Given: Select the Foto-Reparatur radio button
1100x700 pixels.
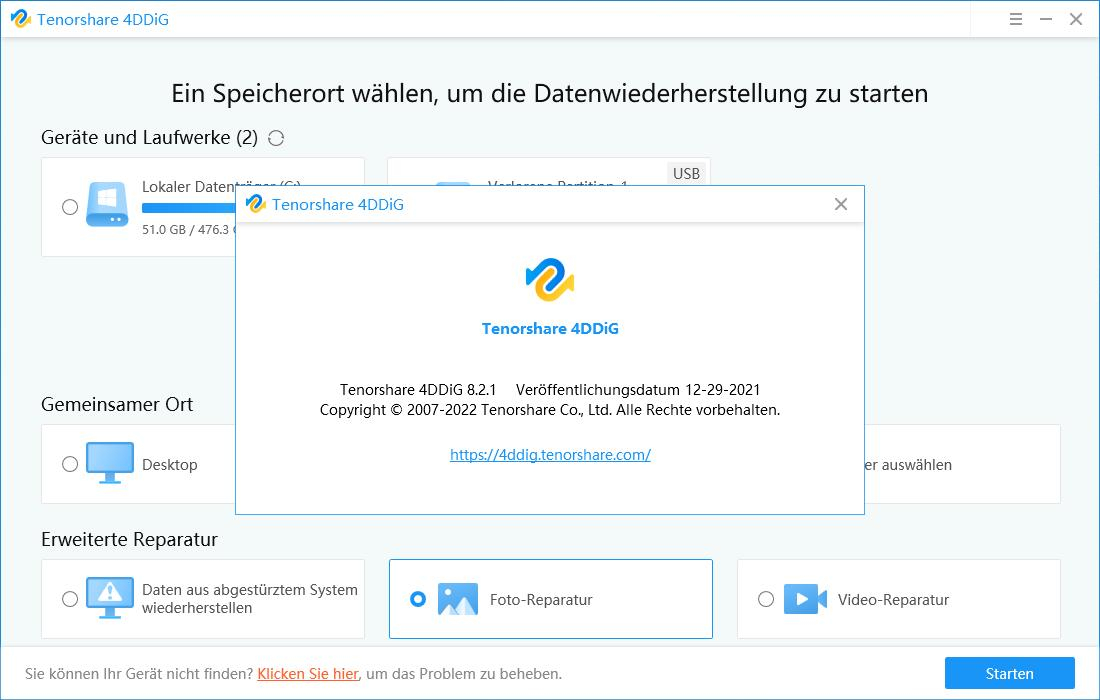Looking at the screenshot, I should coord(418,598).
